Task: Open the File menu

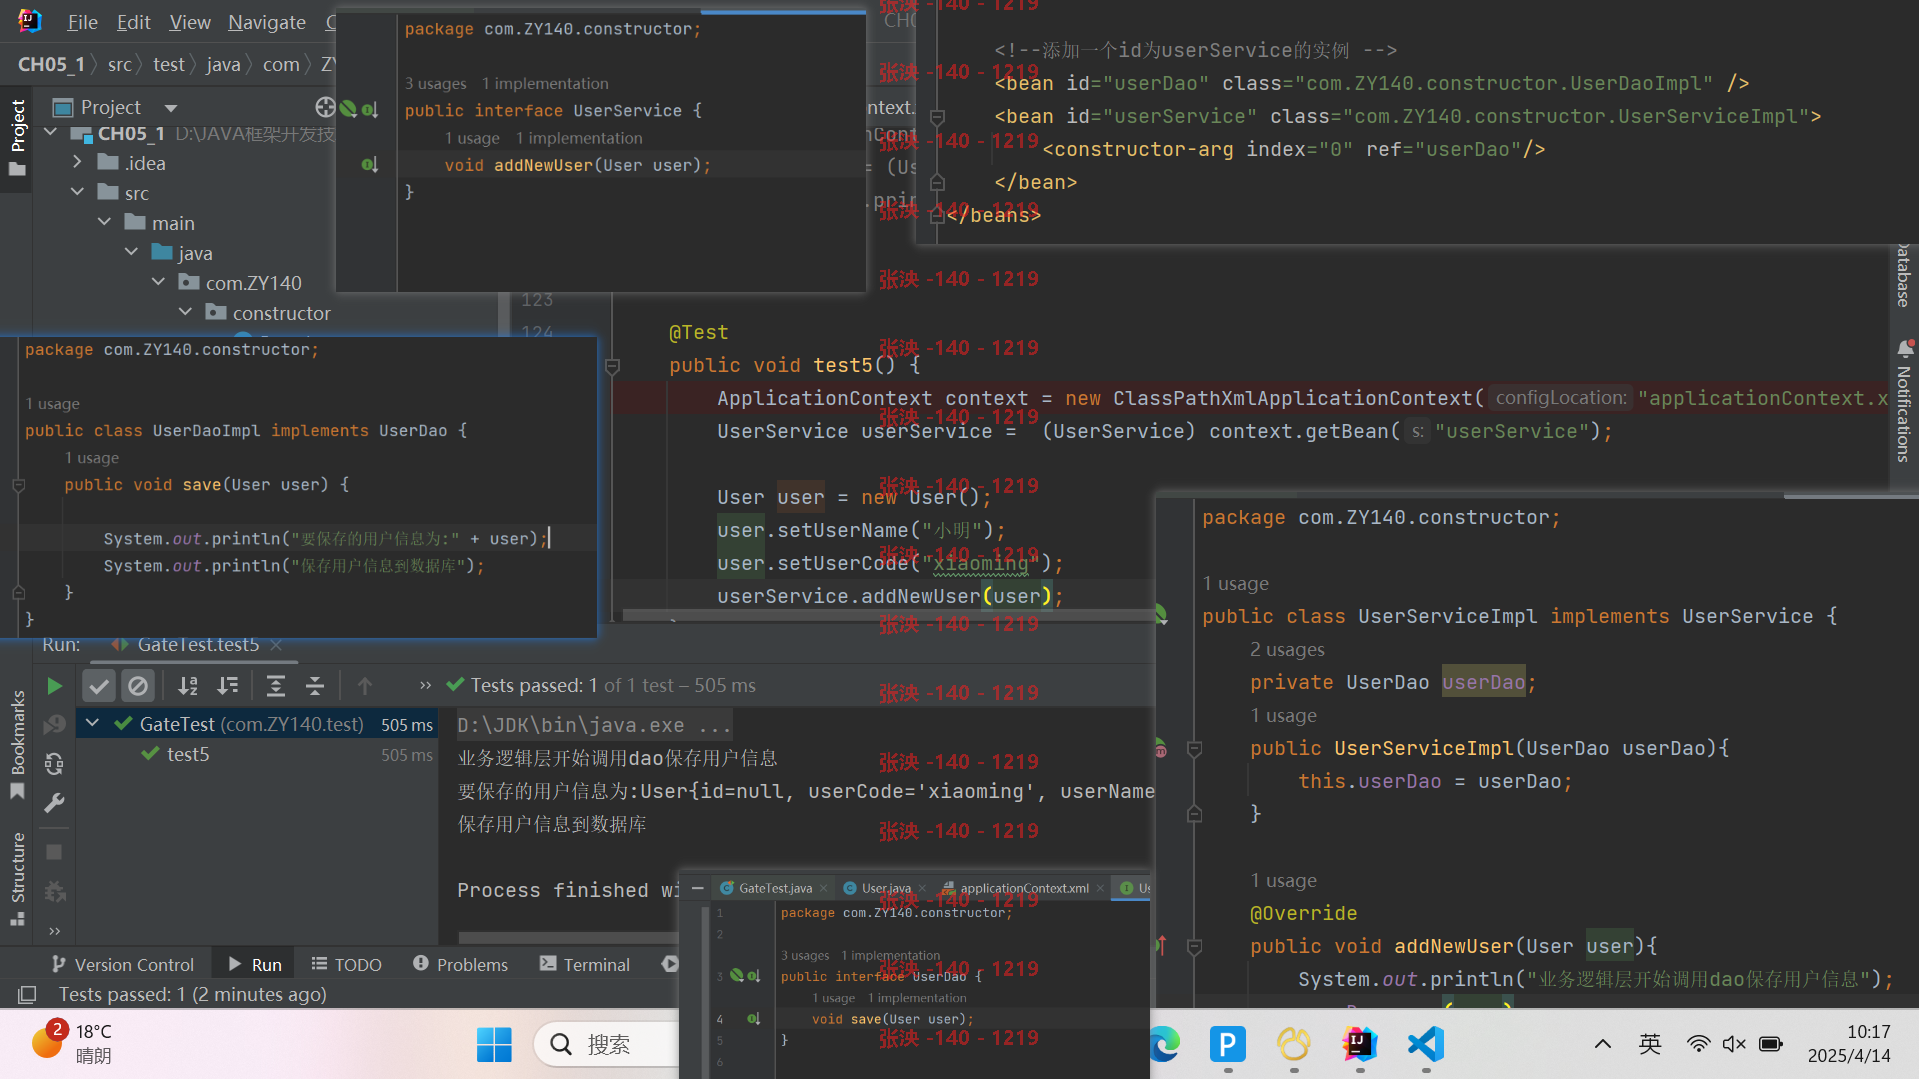Action: click(x=82, y=22)
